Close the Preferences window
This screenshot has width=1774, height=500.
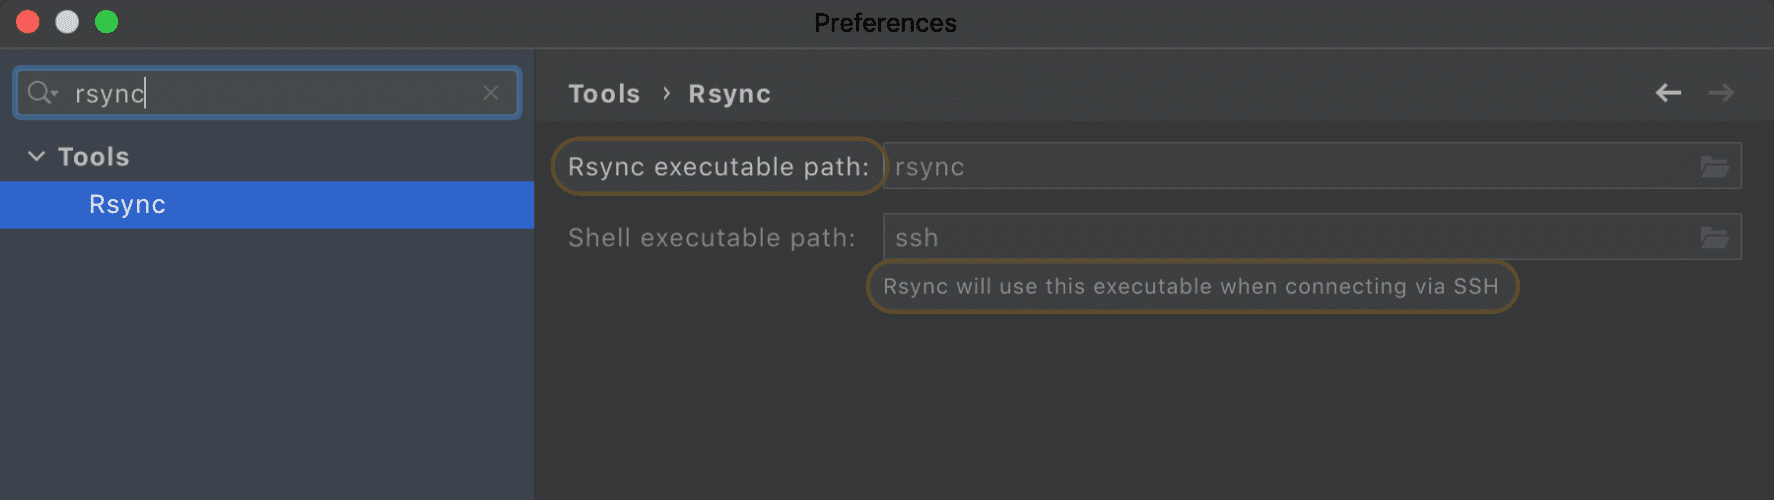click(x=28, y=22)
